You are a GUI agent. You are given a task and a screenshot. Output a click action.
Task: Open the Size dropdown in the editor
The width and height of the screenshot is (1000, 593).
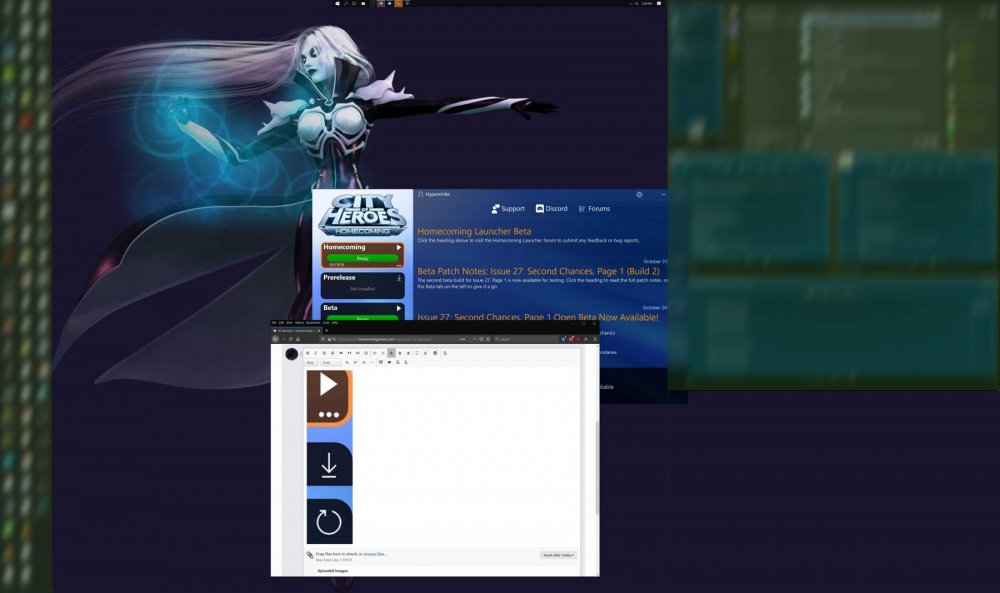(311, 363)
